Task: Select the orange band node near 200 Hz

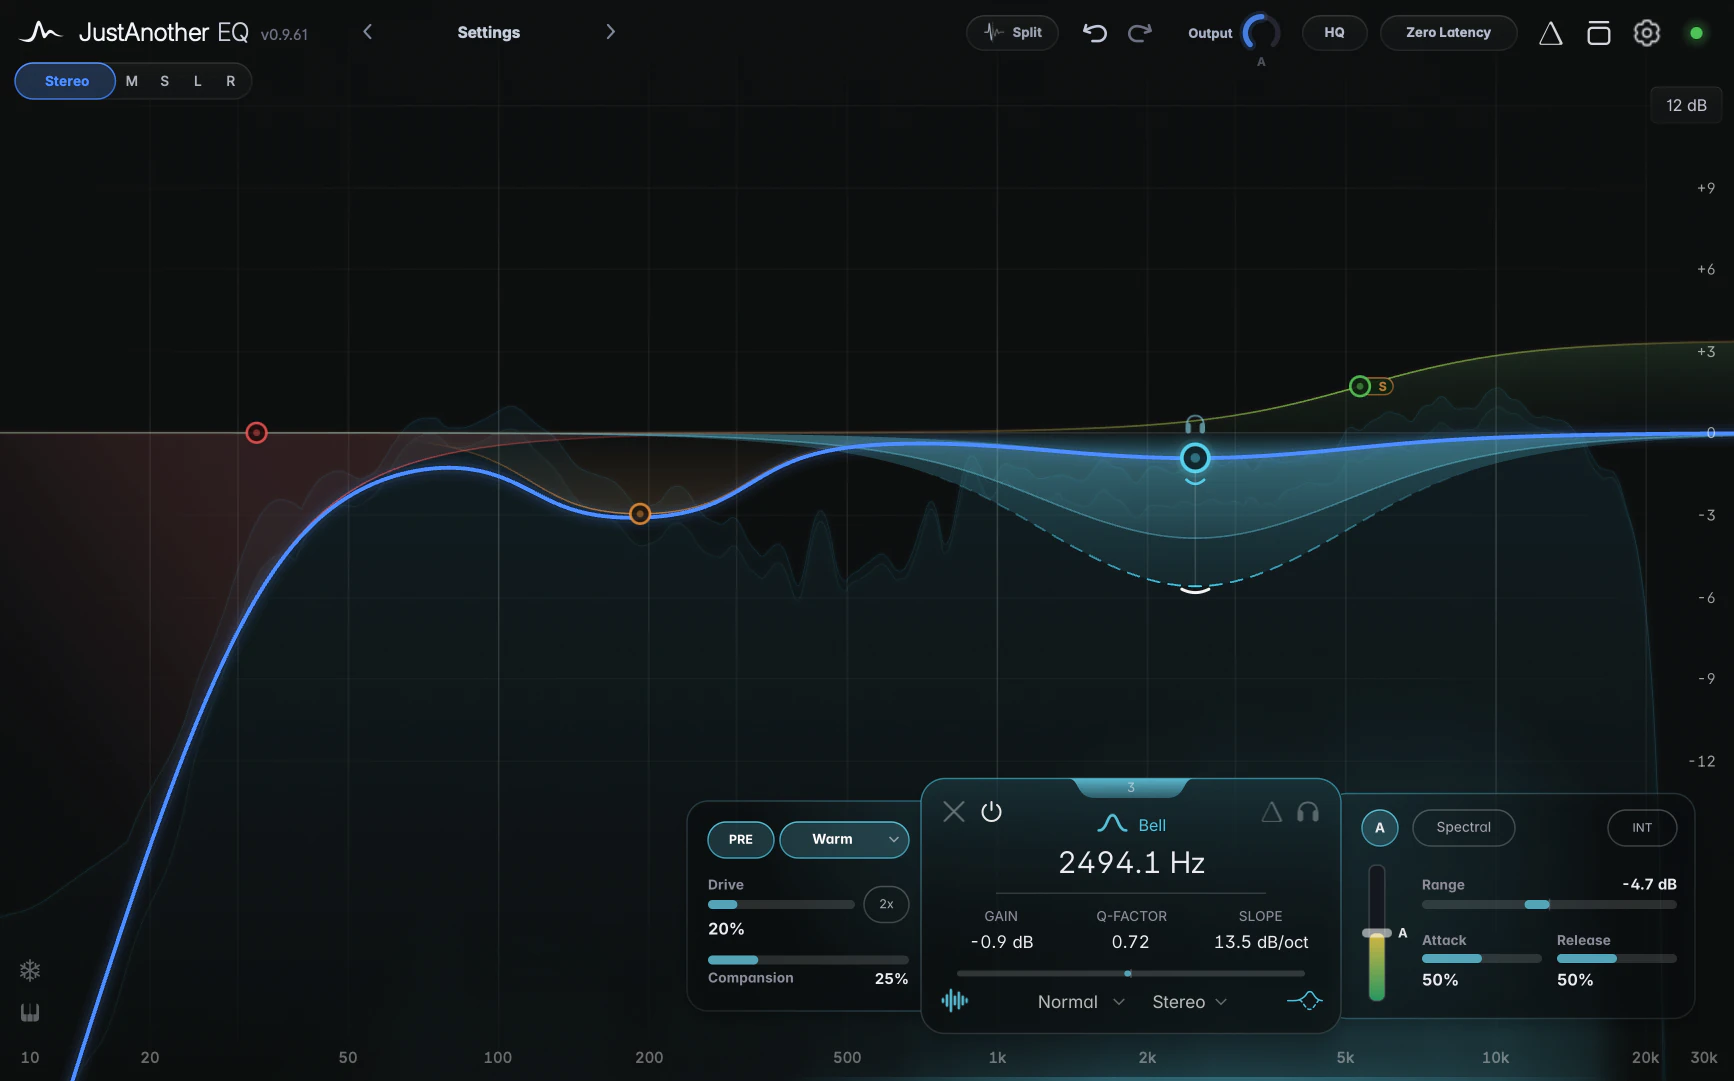Action: [x=640, y=514]
